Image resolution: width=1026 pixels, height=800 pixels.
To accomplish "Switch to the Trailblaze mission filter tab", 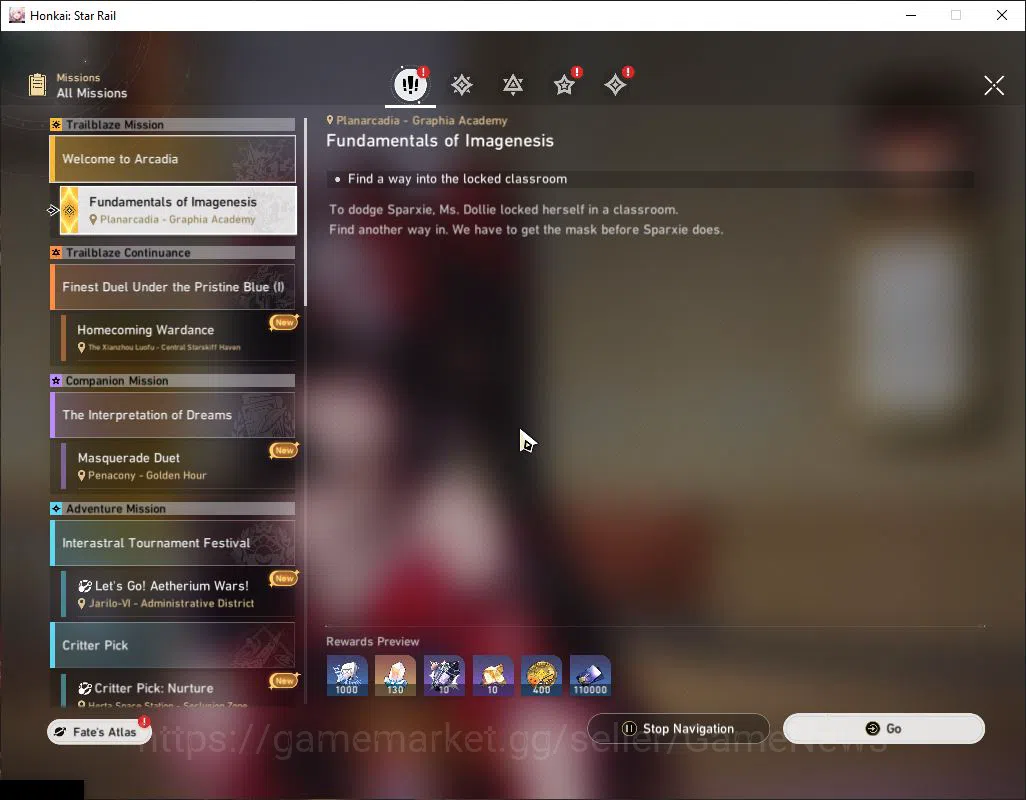I will (x=461, y=85).
